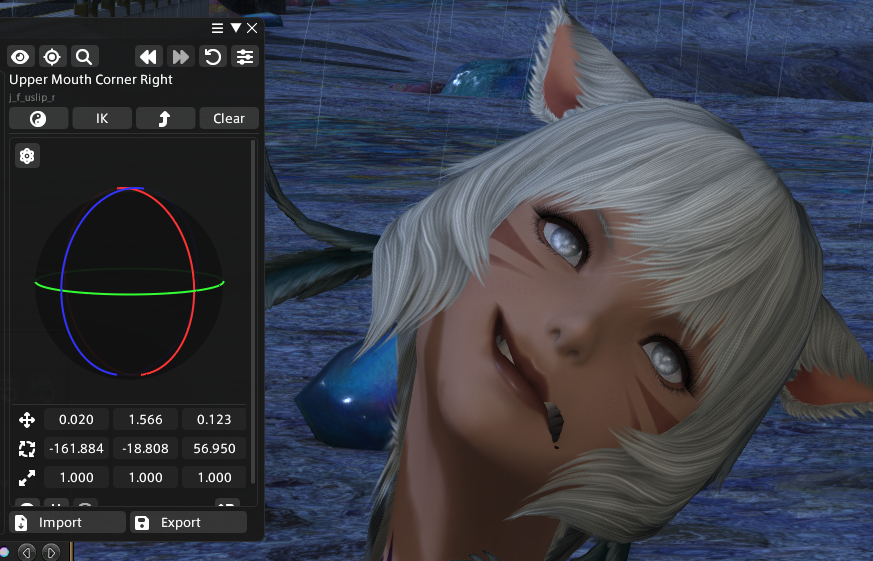Click the rotation field showing -18.808

tap(145, 449)
